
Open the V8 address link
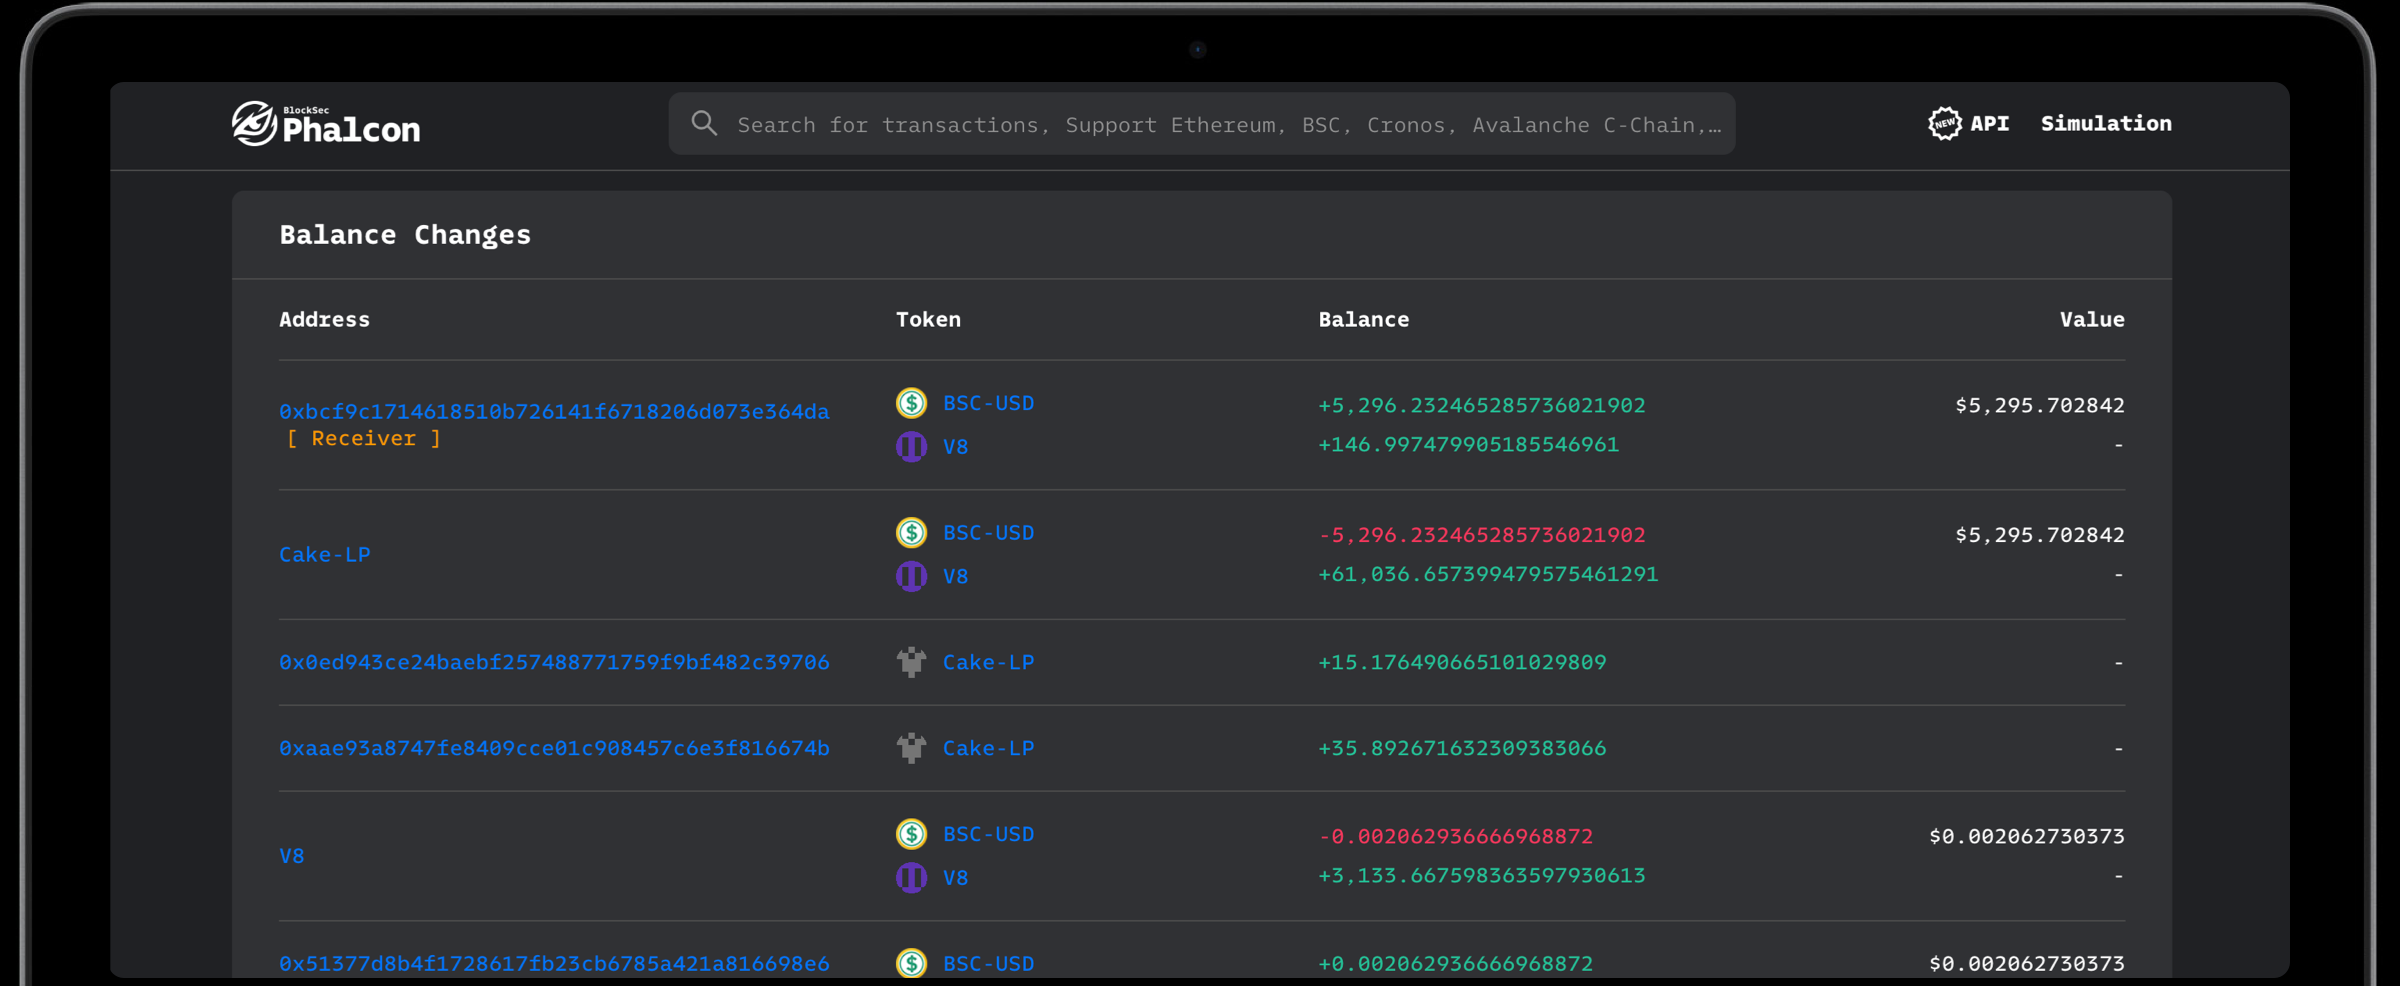(x=291, y=856)
